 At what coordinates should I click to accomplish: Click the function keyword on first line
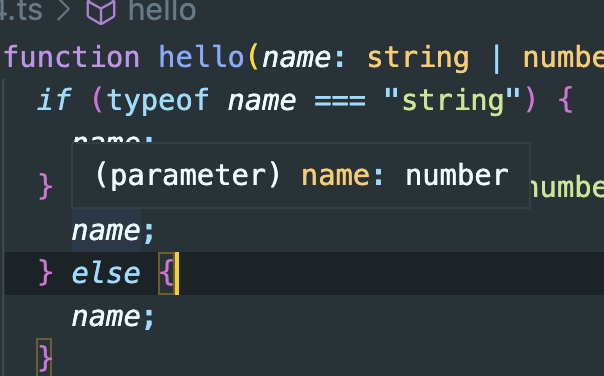tap(72, 57)
